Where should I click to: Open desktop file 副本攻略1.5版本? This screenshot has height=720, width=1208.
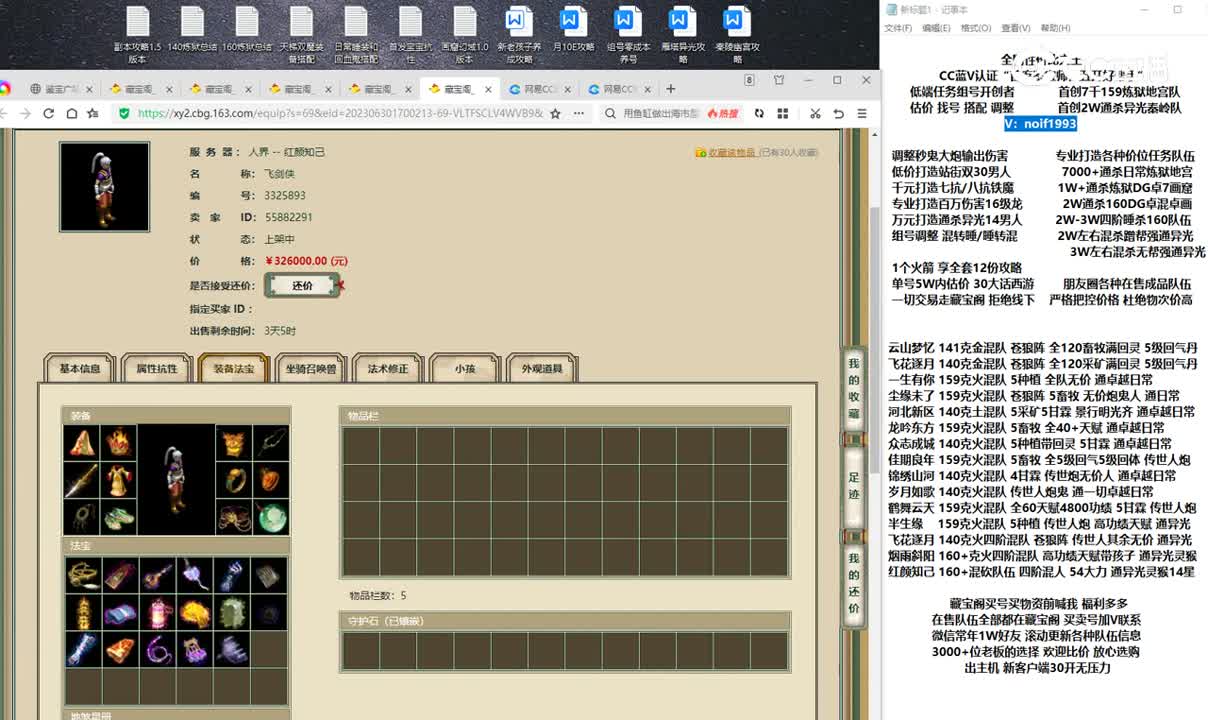(x=137, y=35)
